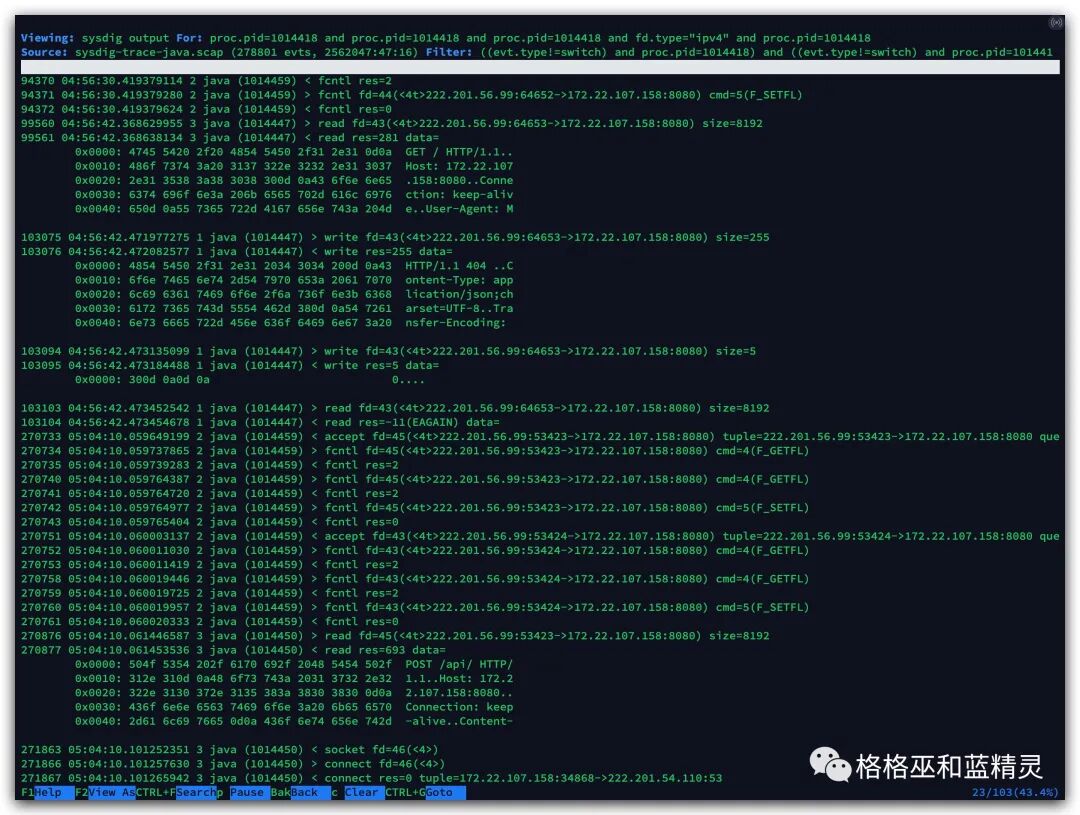Select the highlighted white row below Source

coord(540,67)
